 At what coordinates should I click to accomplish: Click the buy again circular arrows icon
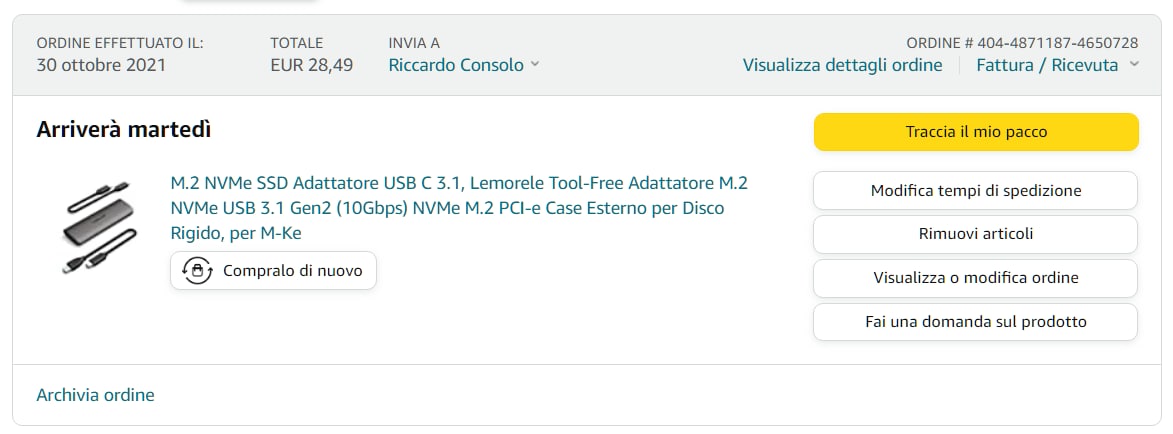point(197,271)
